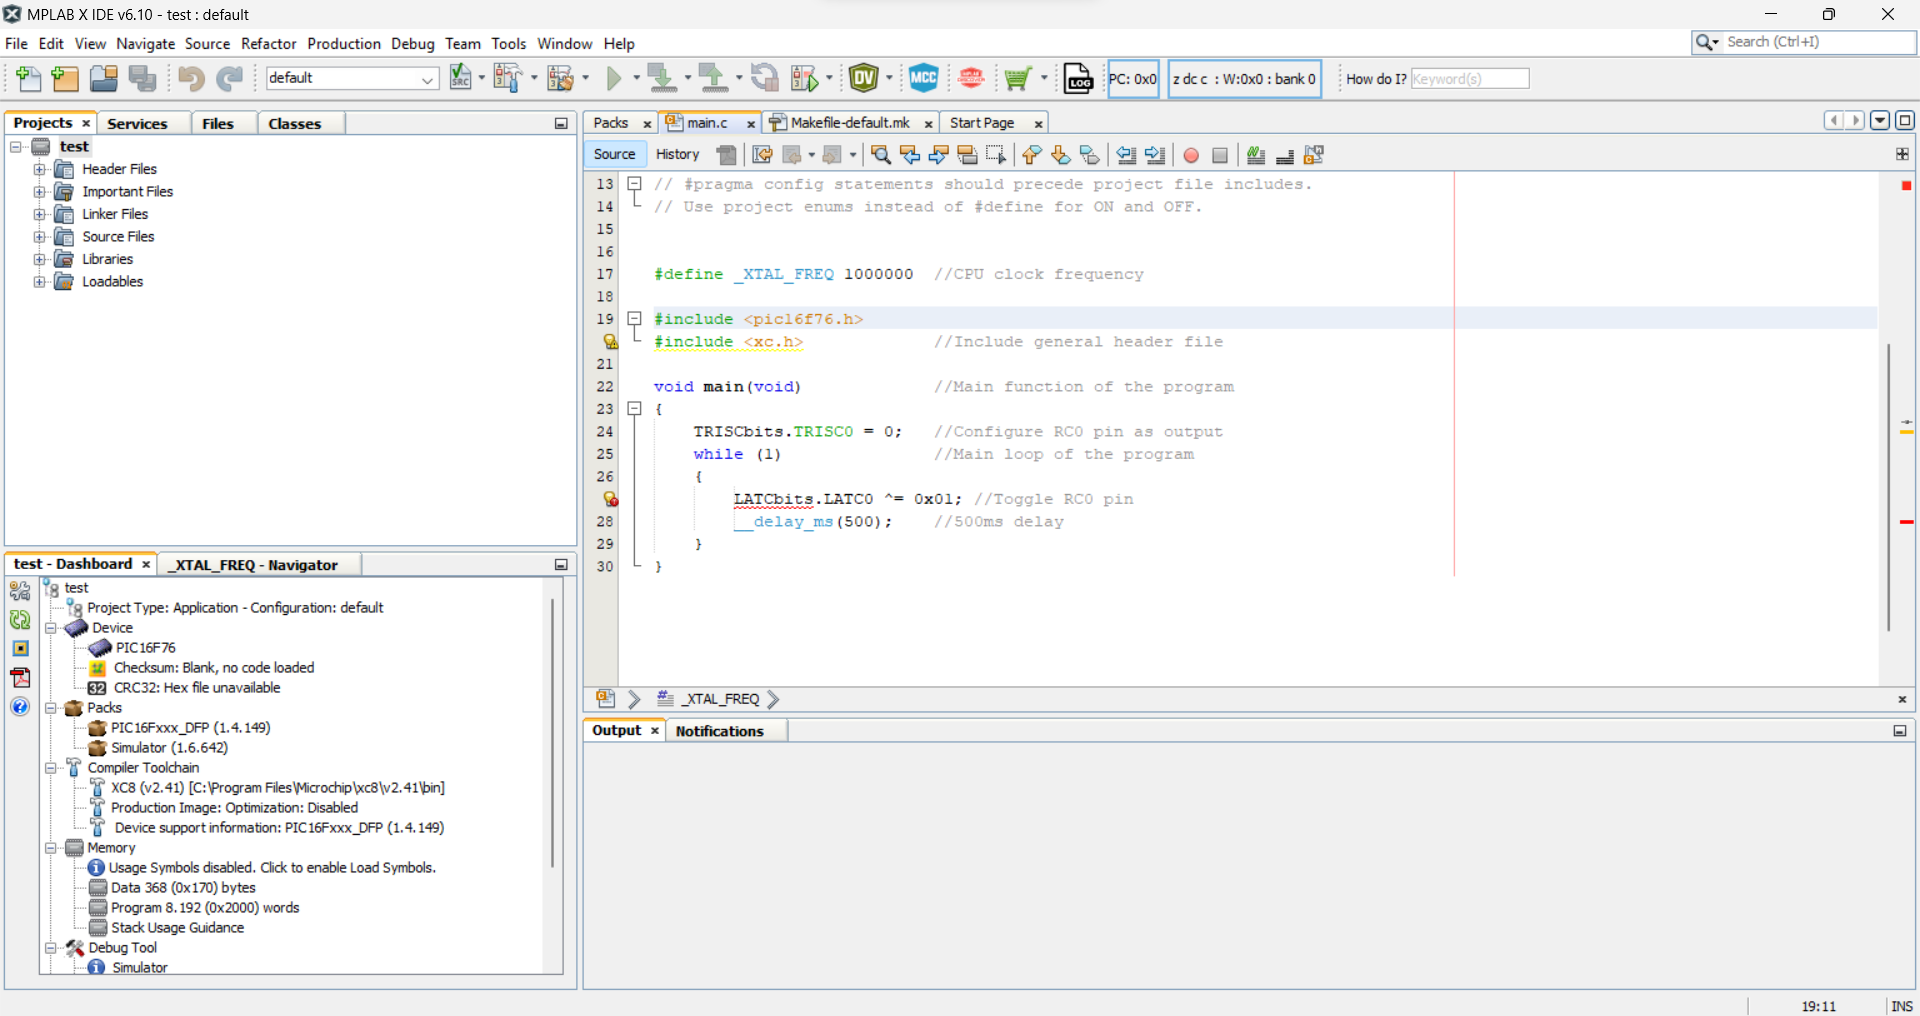Image resolution: width=1920 pixels, height=1016 pixels.
Task: Click the New File toolbar icon
Action: 29,78
